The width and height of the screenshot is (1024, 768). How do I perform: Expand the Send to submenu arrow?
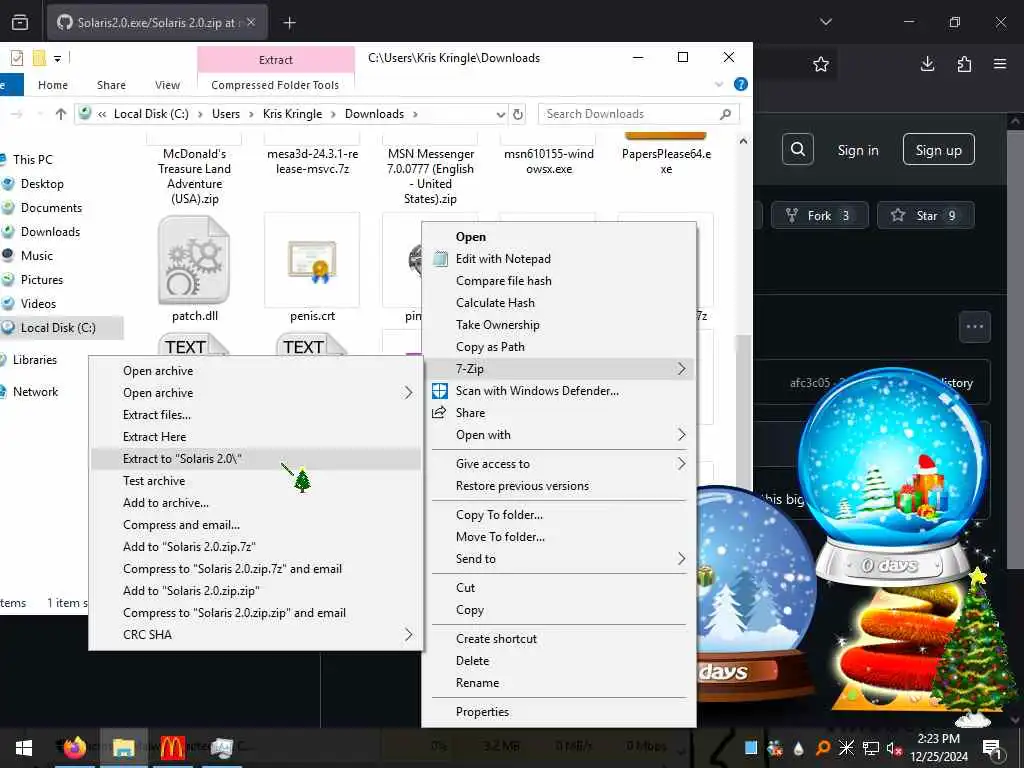[x=681, y=559]
